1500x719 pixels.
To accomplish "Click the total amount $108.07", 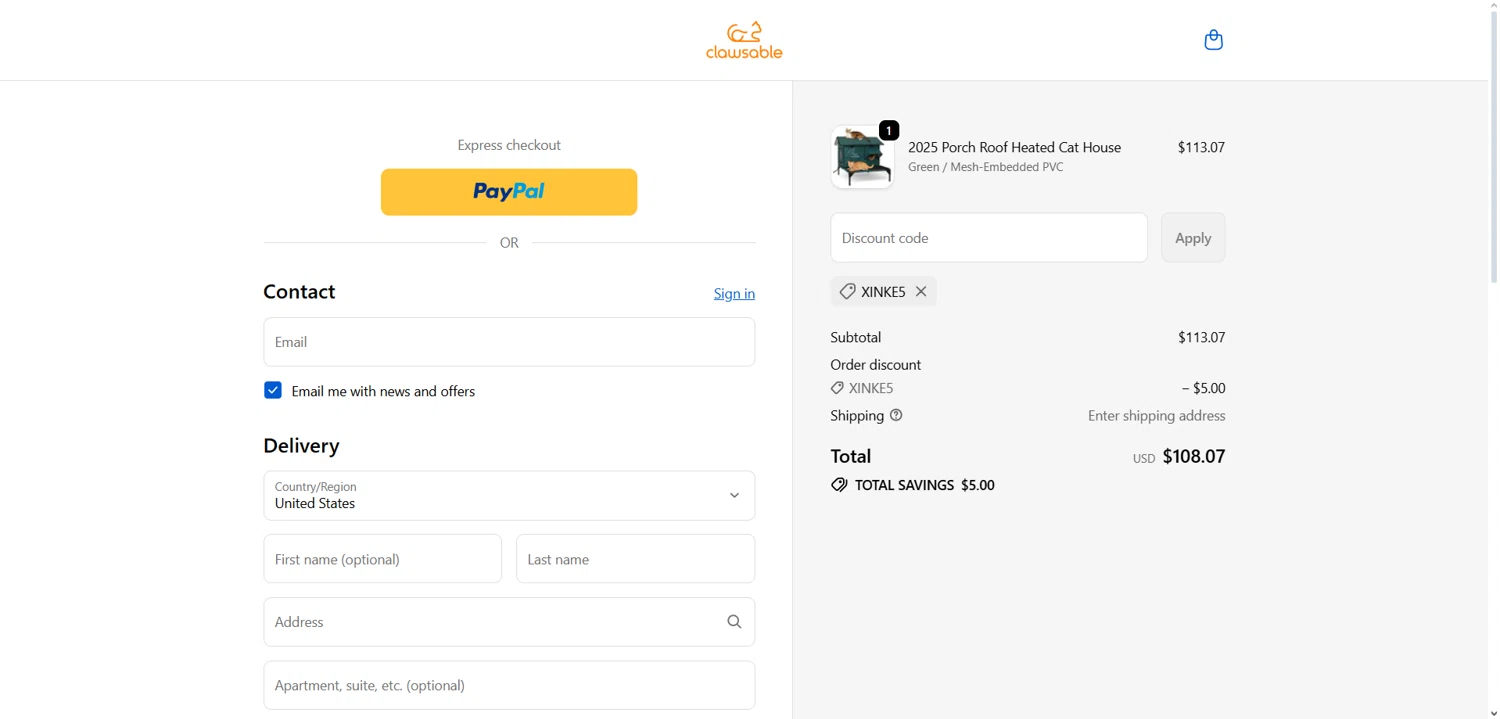I will click(x=1193, y=457).
